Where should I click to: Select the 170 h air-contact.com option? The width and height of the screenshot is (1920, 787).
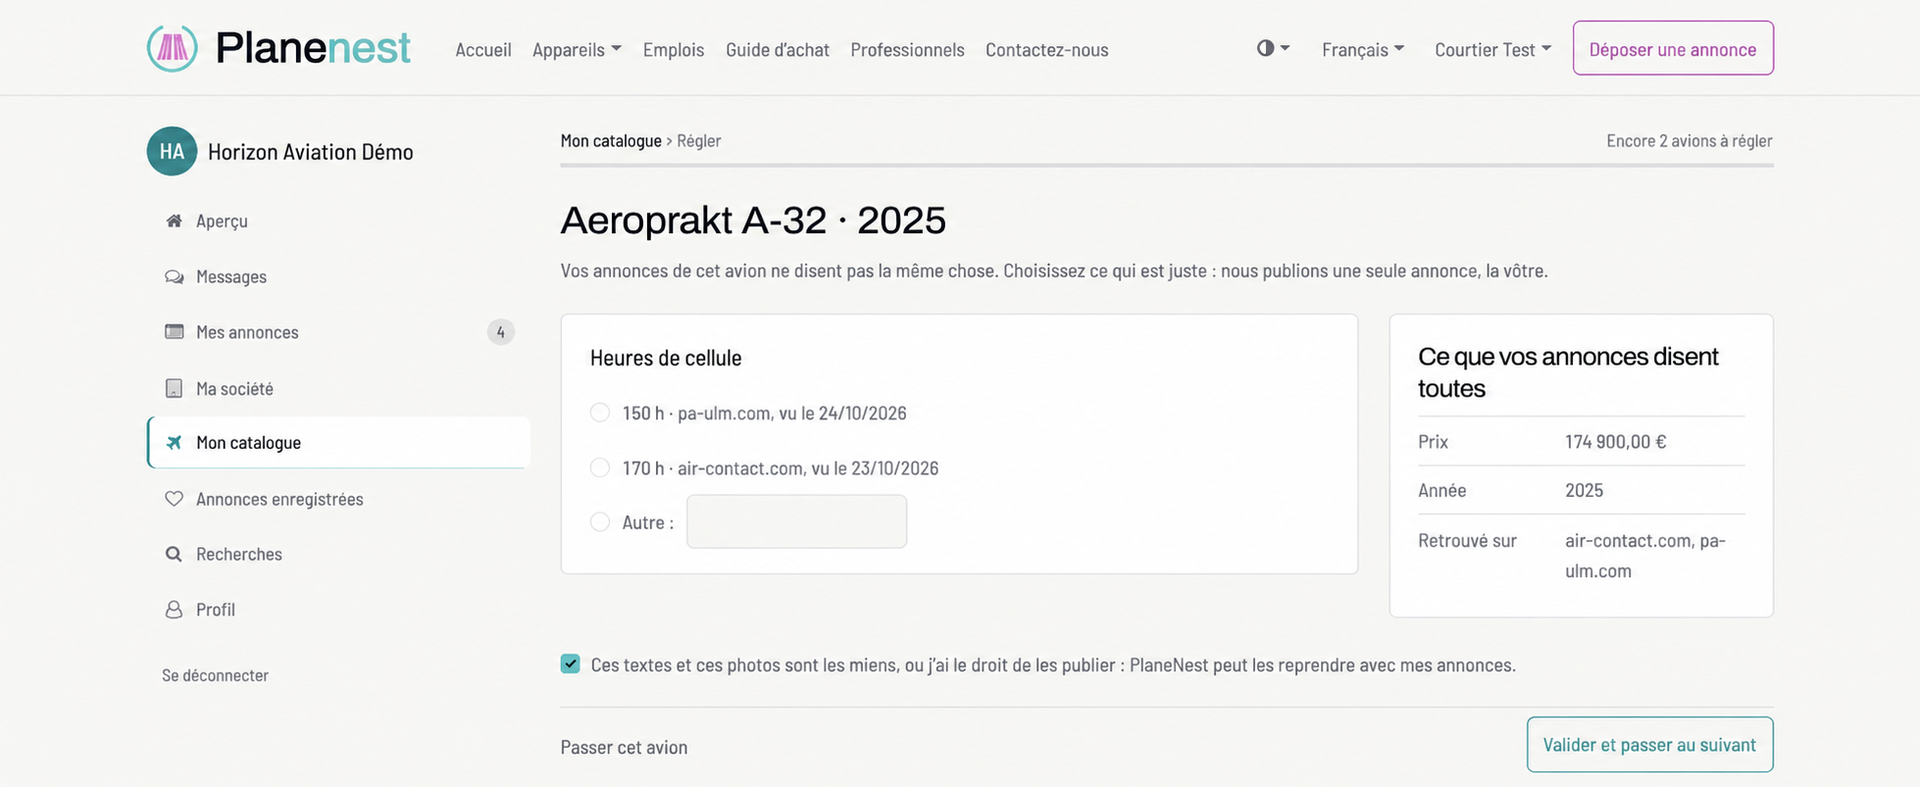point(600,468)
